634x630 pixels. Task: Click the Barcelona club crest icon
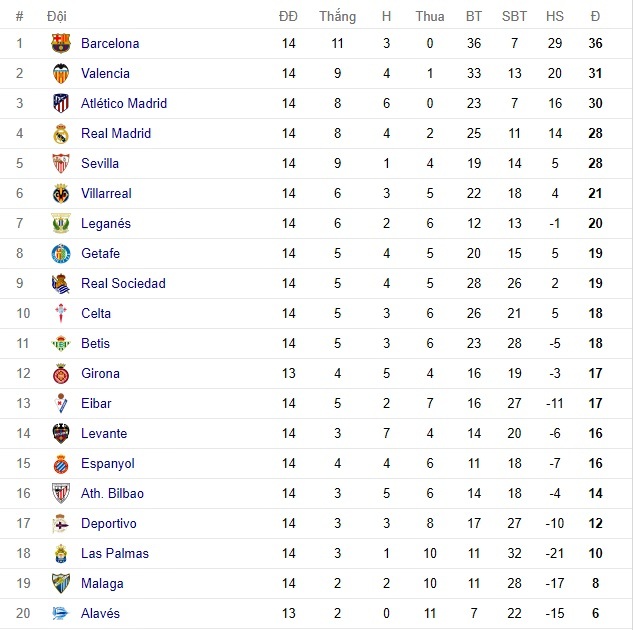point(61,44)
